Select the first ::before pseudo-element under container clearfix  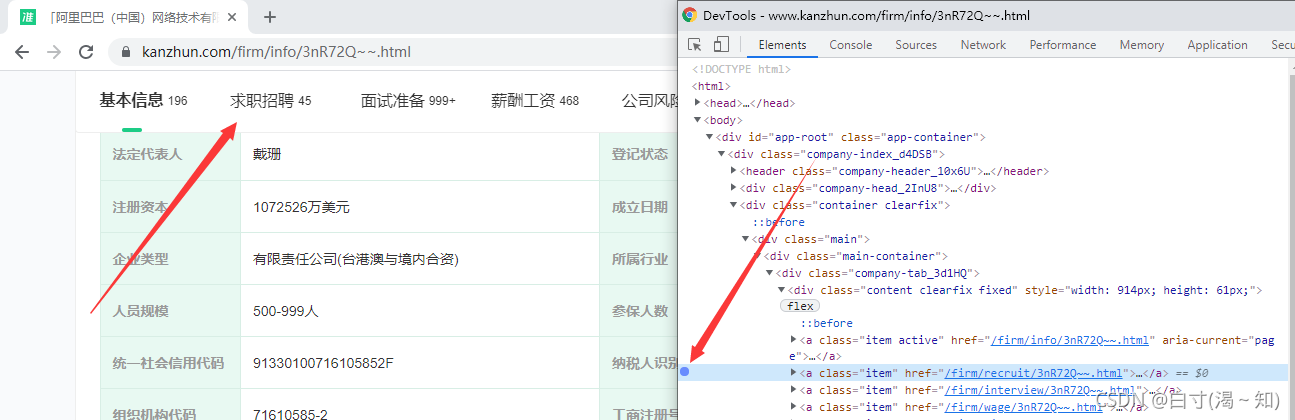click(x=779, y=222)
